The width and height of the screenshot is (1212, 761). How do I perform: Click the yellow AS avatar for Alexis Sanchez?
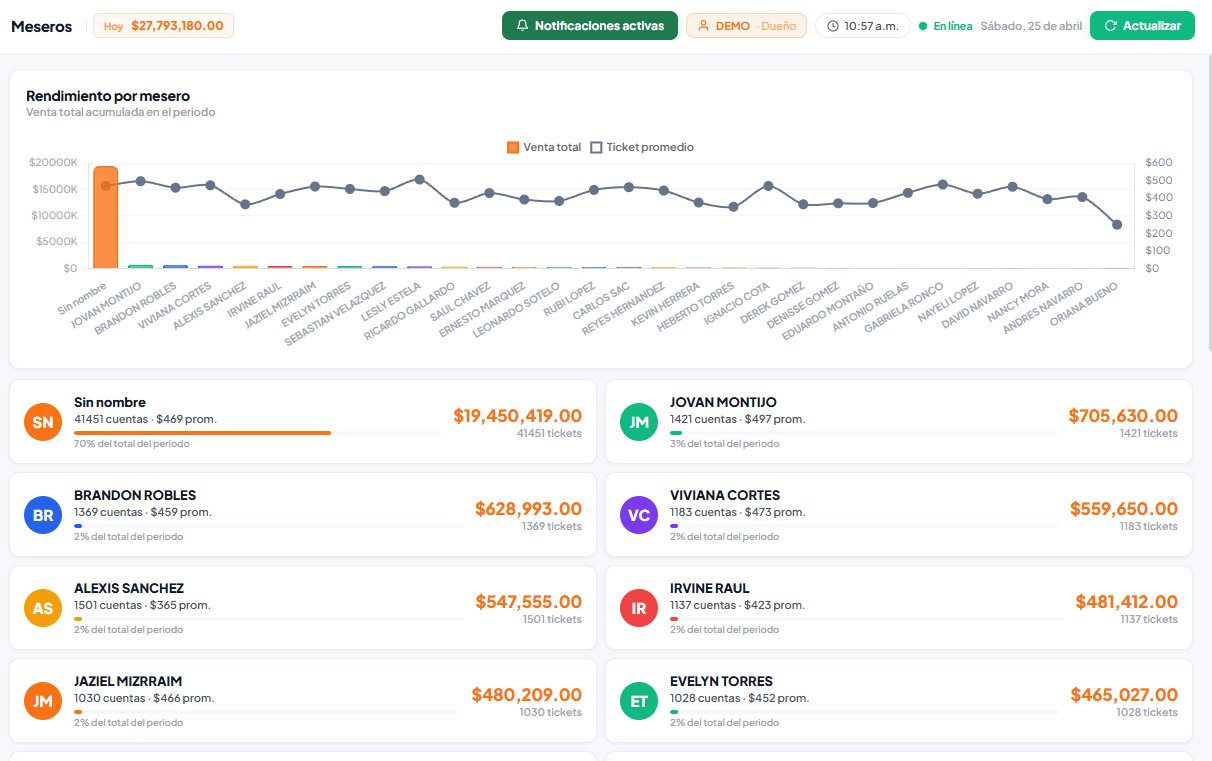(x=43, y=608)
